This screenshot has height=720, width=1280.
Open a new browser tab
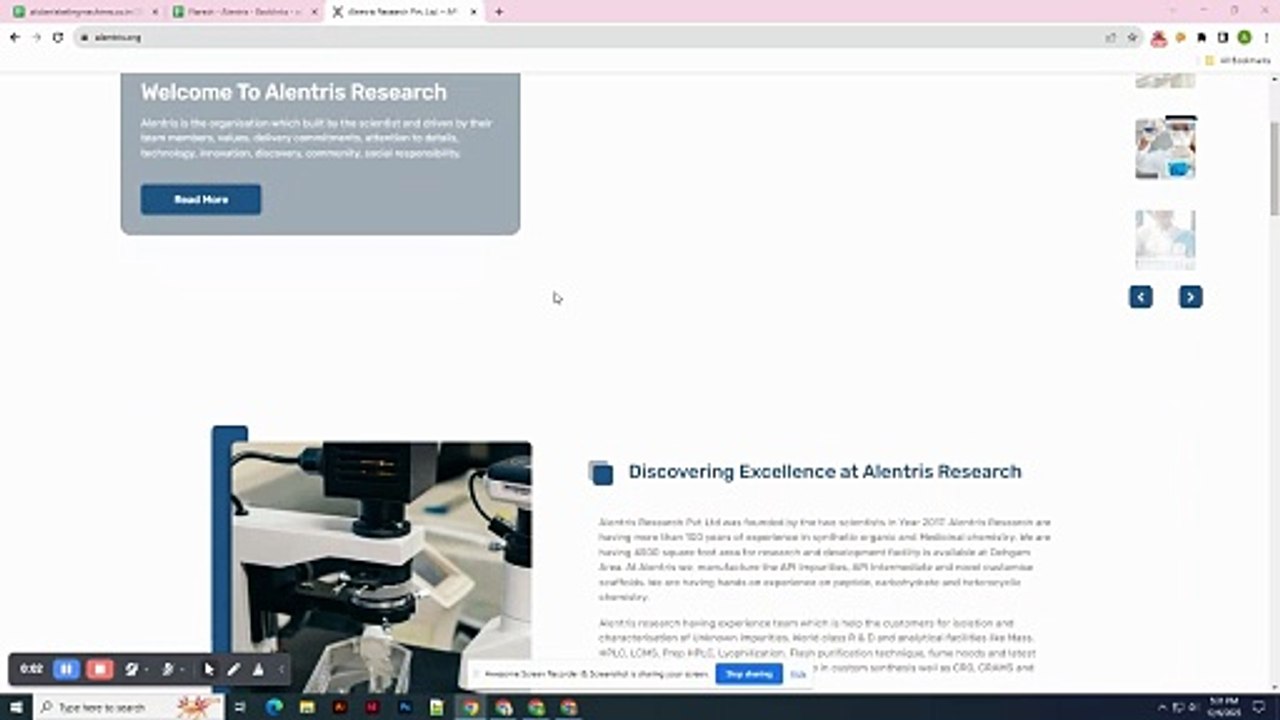click(499, 12)
